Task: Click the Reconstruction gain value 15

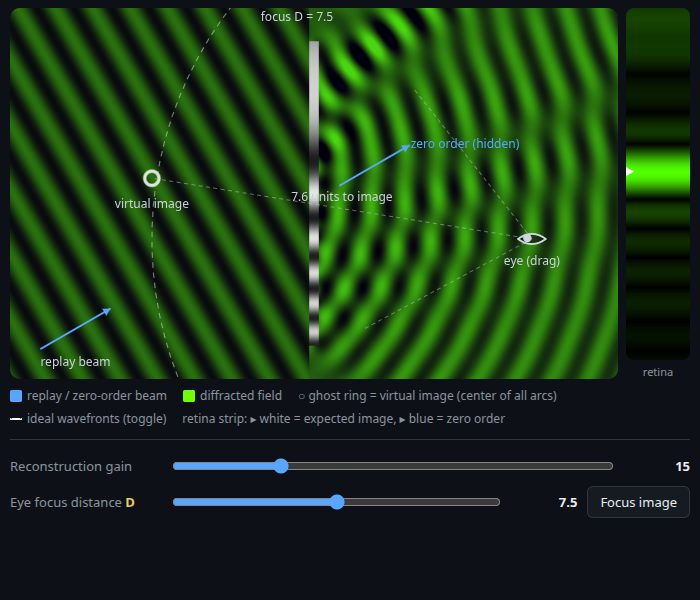Action: 683,467
